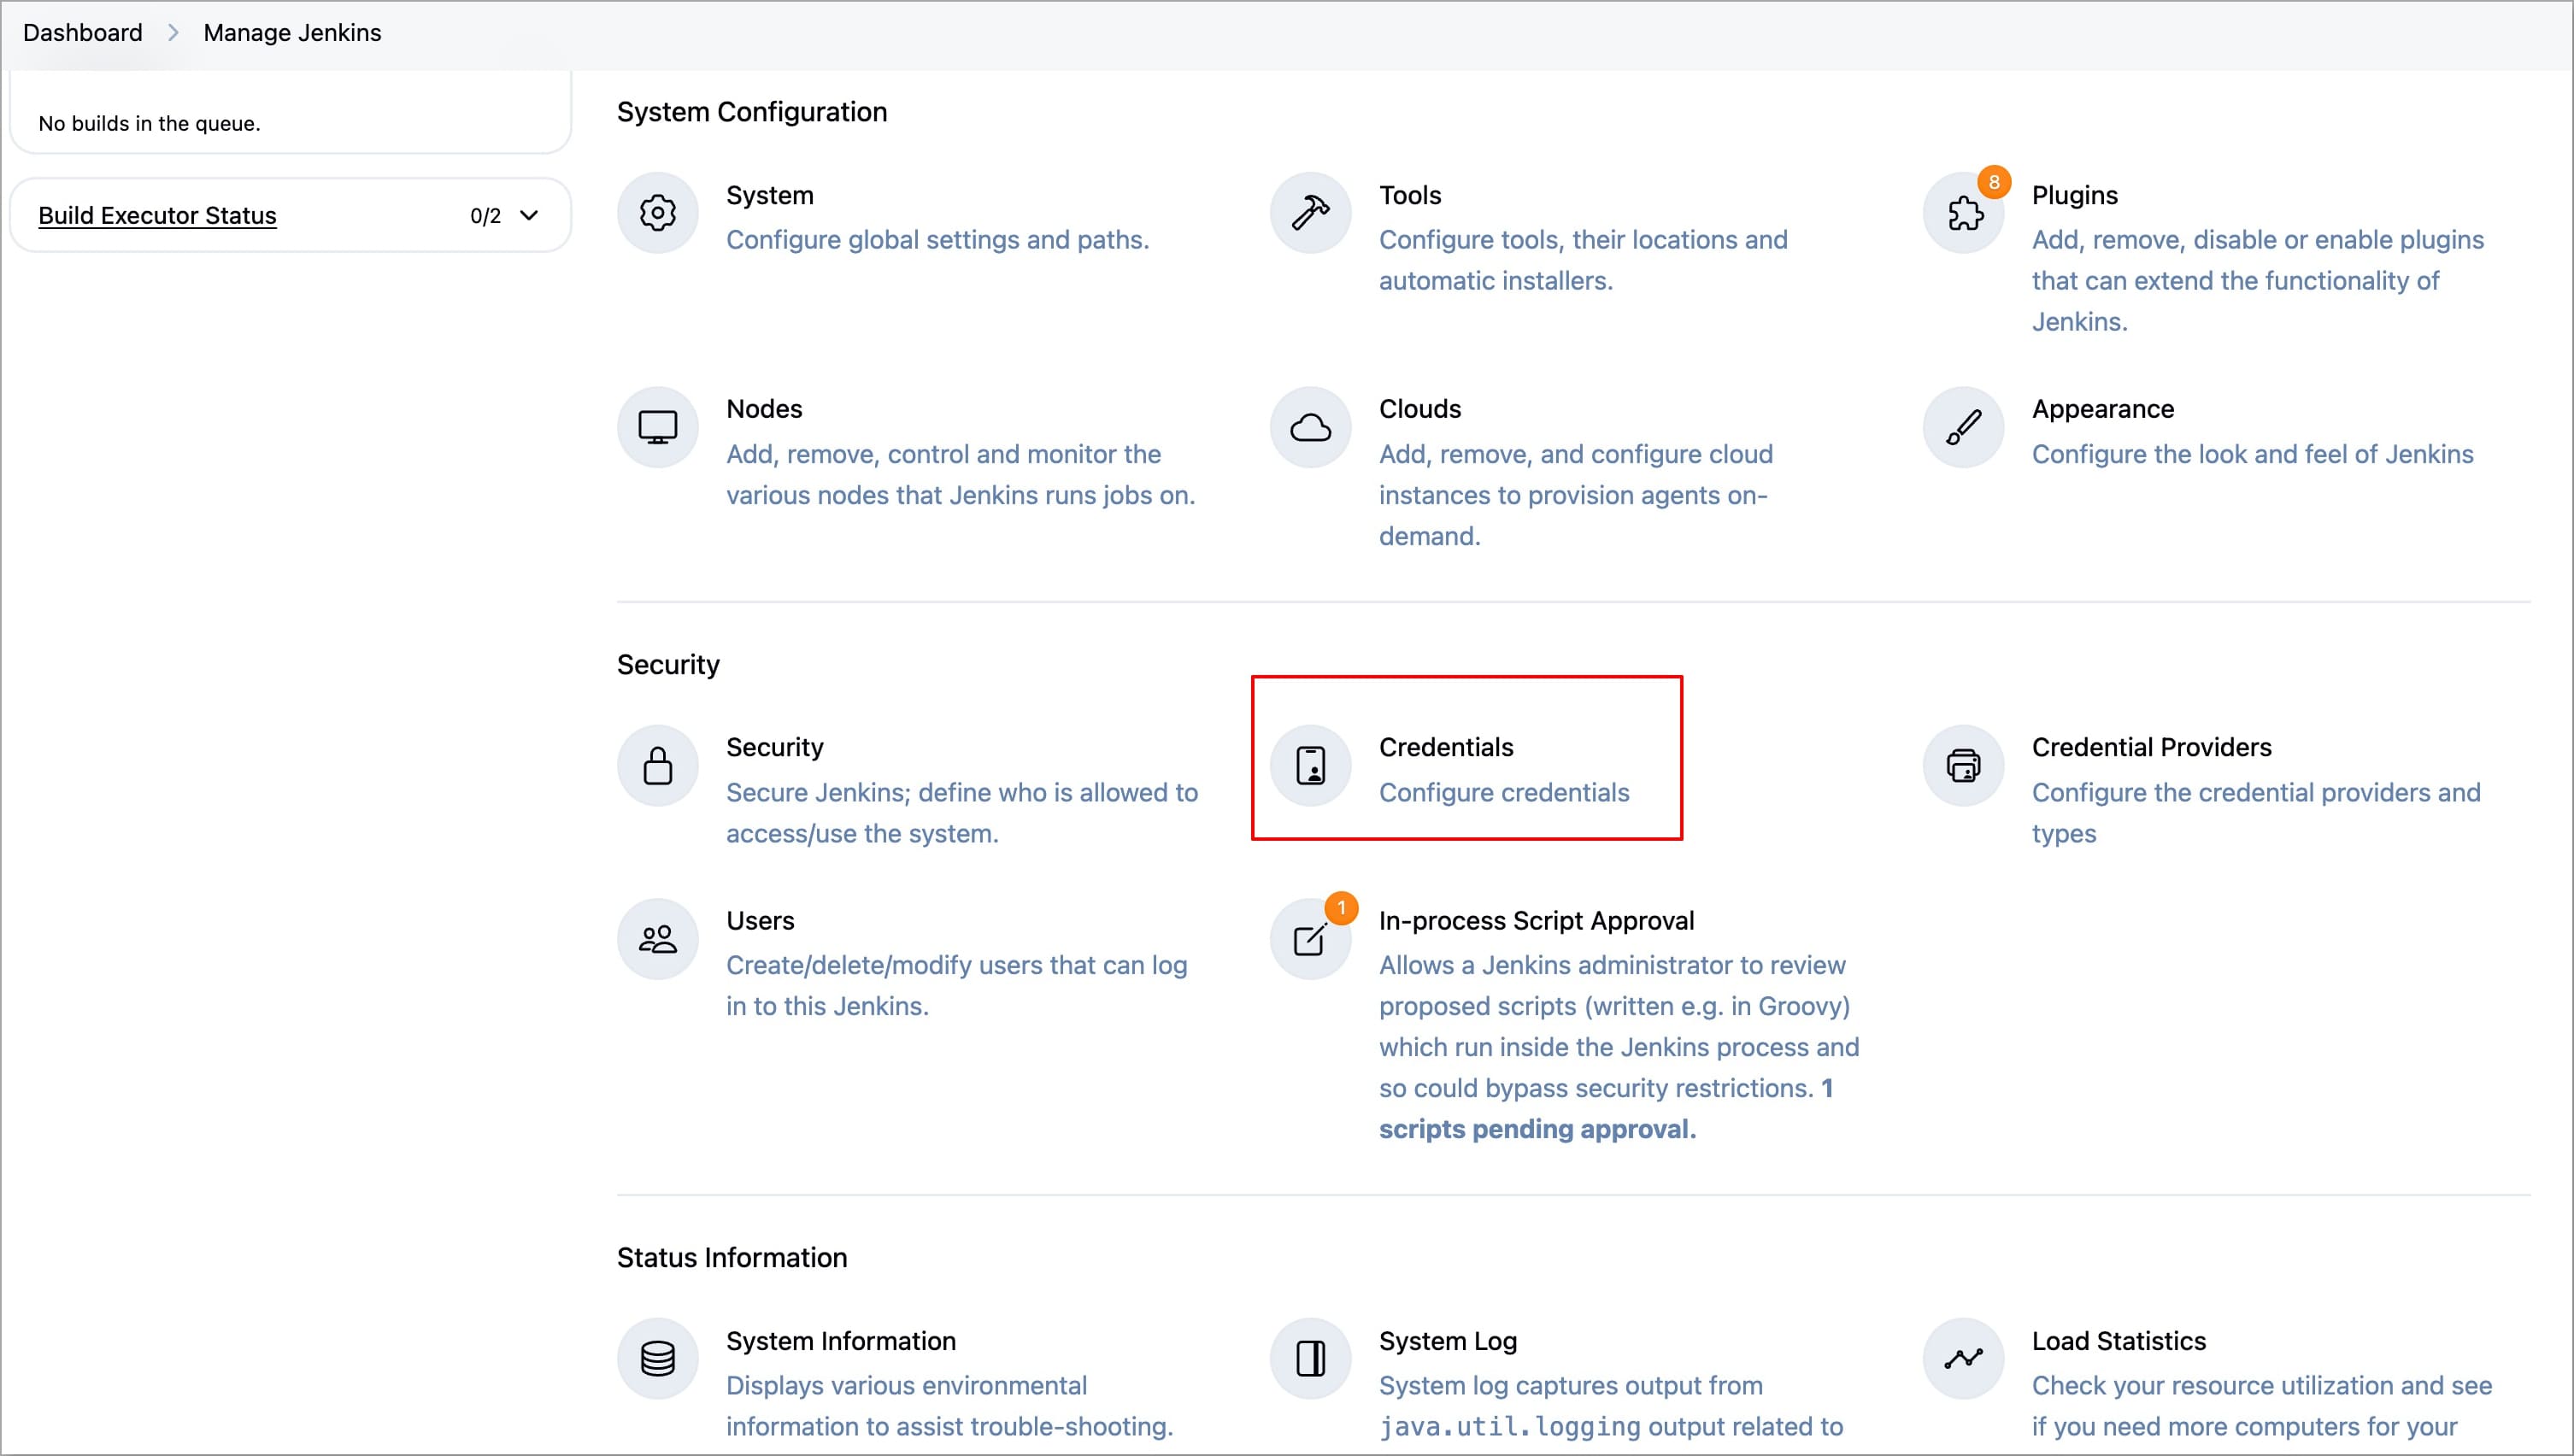The width and height of the screenshot is (2574, 1456).
Task: Expand the Build Executor Status chevron
Action: coord(530,215)
